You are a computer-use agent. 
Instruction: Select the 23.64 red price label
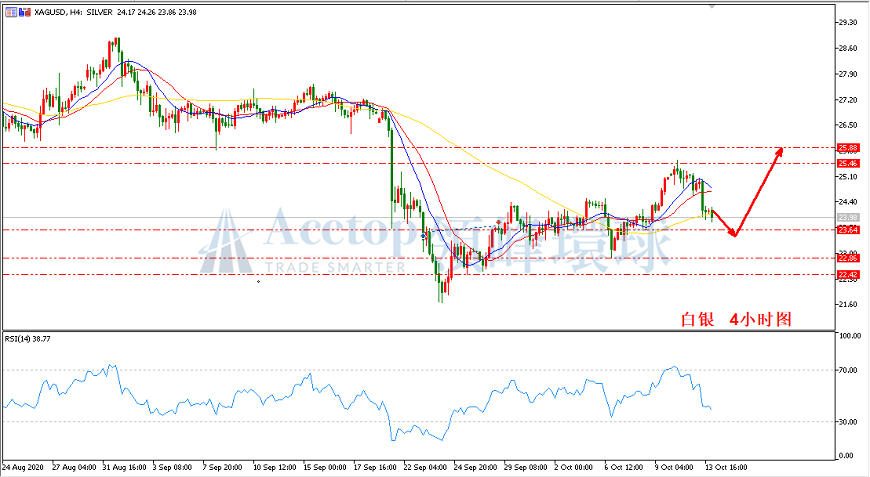point(848,230)
